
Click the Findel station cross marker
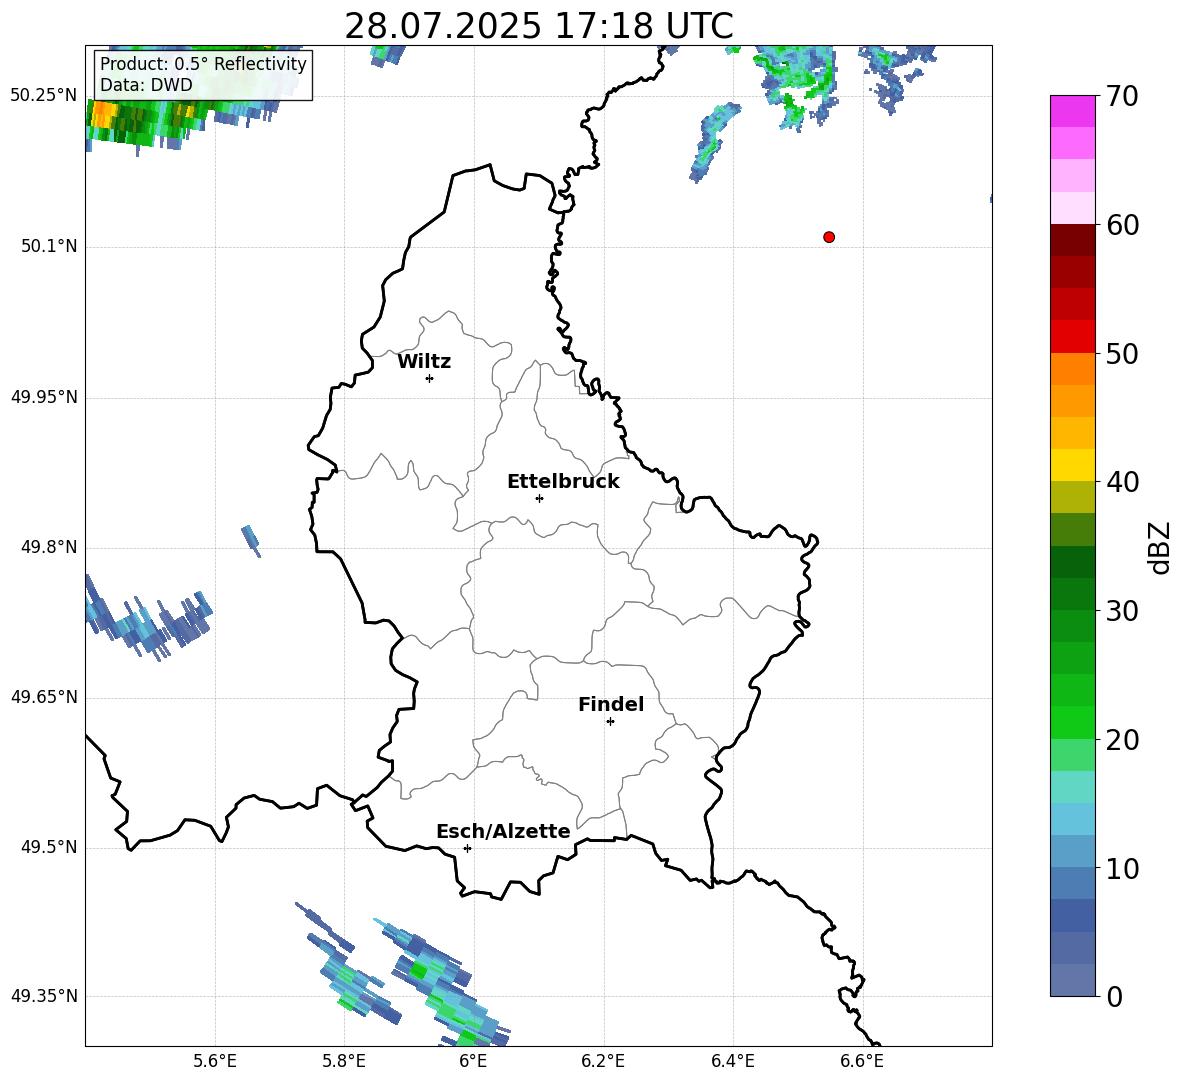(610, 722)
